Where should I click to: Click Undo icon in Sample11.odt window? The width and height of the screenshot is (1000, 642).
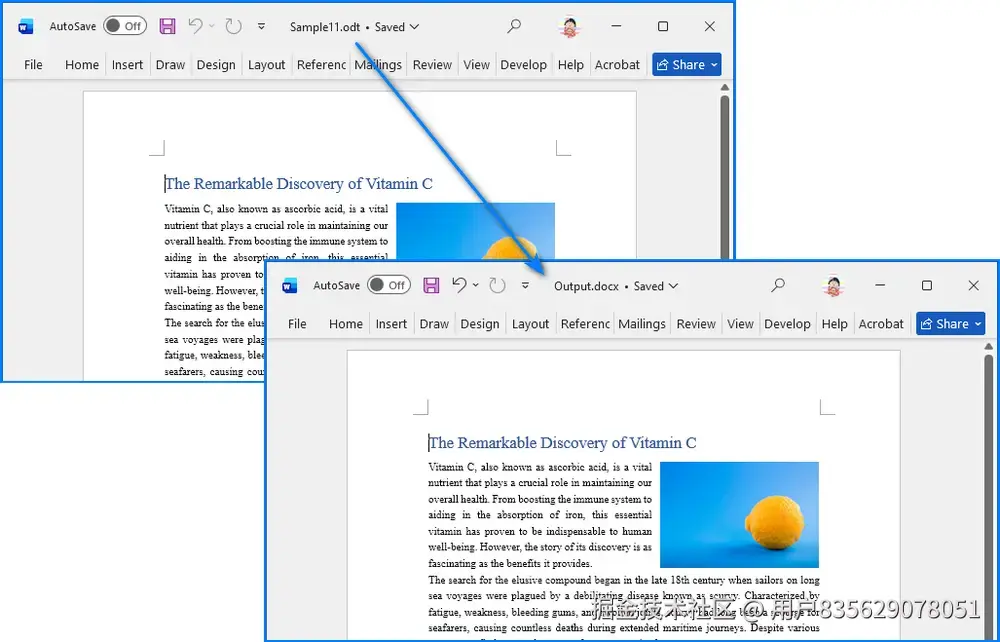[x=195, y=26]
